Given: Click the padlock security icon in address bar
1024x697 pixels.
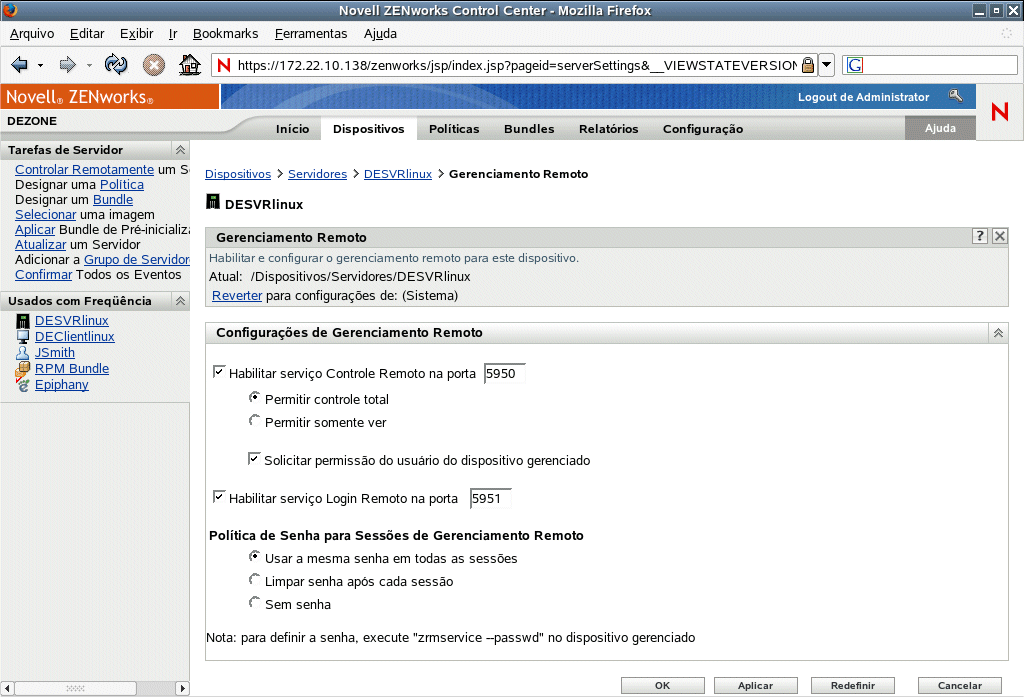Looking at the screenshot, I should point(808,65).
